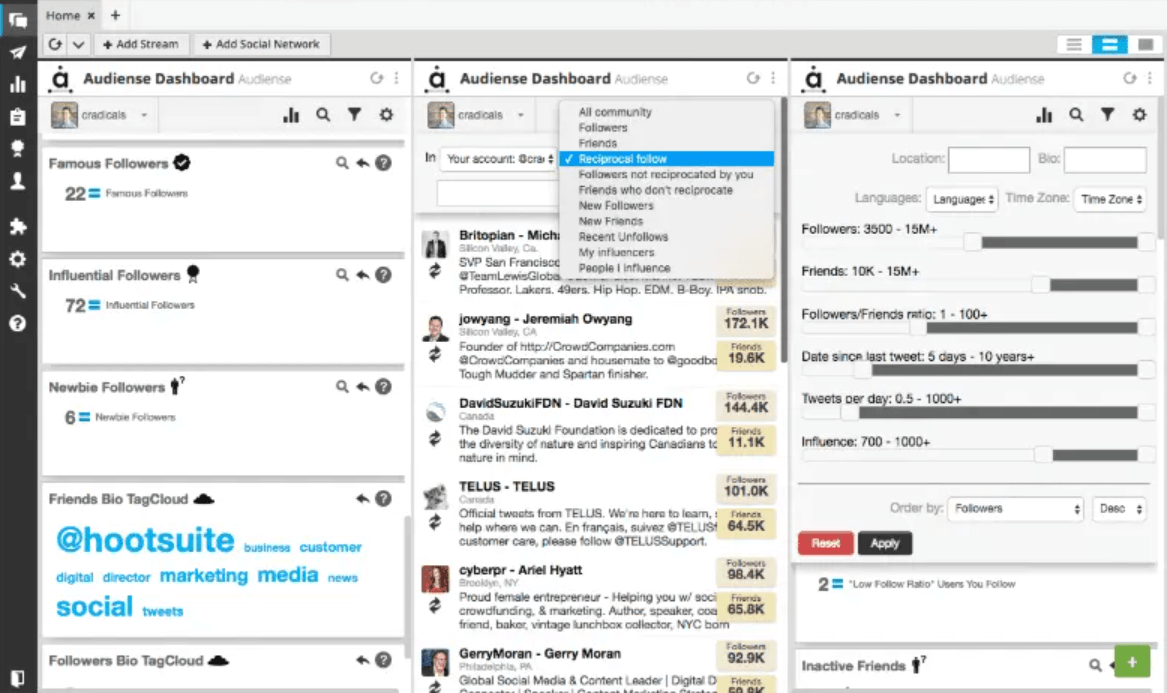Click the Apply filter button
The height and width of the screenshot is (693, 1167).
(x=885, y=543)
